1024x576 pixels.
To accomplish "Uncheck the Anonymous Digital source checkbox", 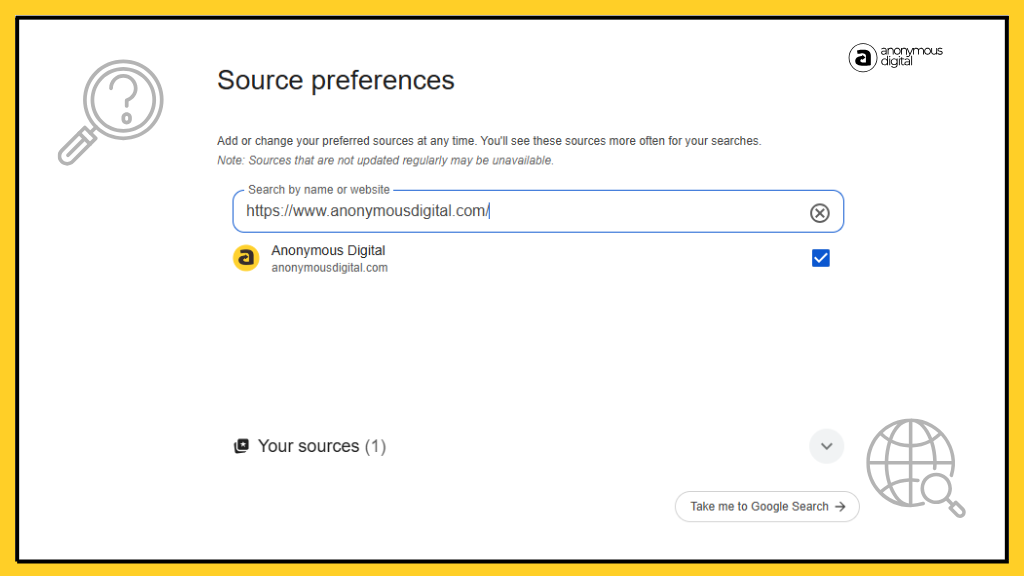I will (820, 258).
